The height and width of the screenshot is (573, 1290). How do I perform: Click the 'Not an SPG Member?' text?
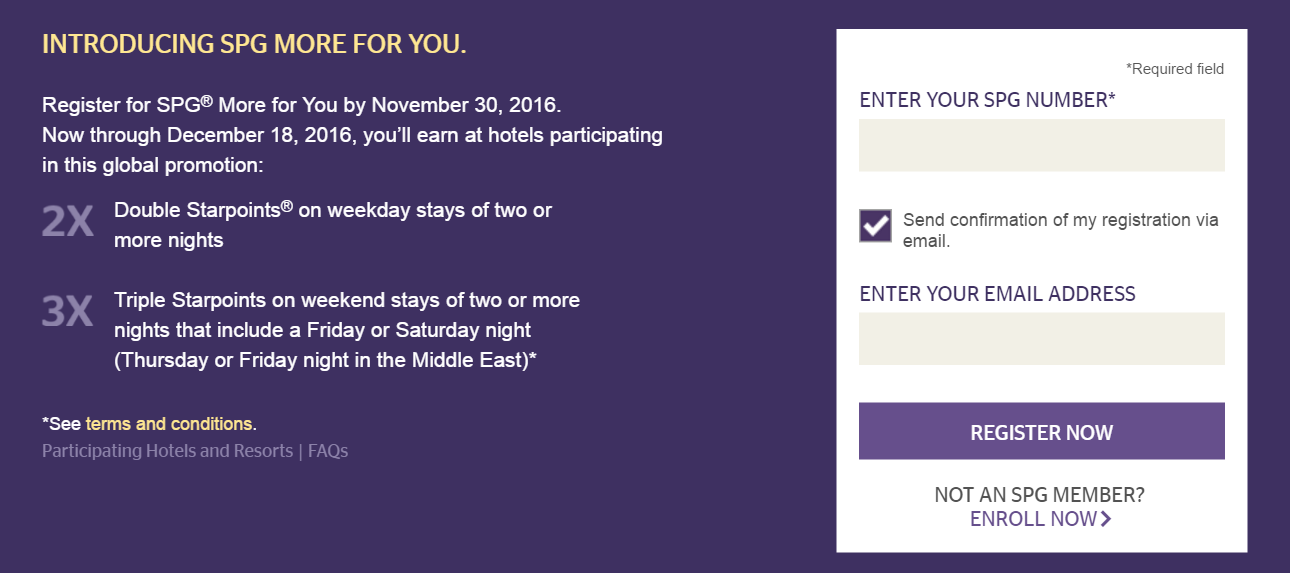[1040, 495]
